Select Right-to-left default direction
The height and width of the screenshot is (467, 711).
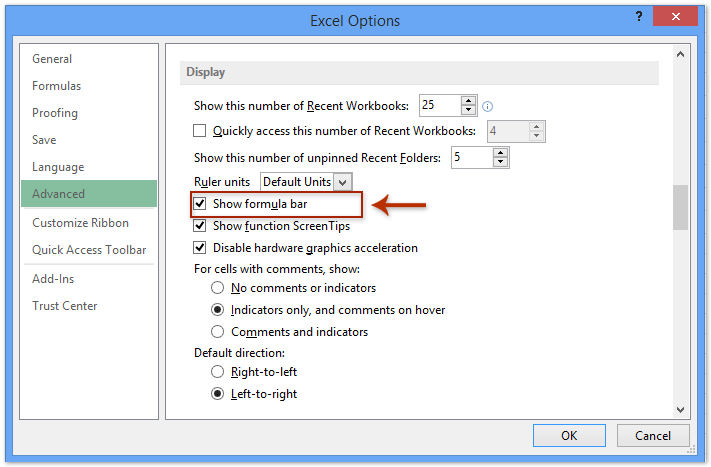pyautogui.click(x=217, y=372)
